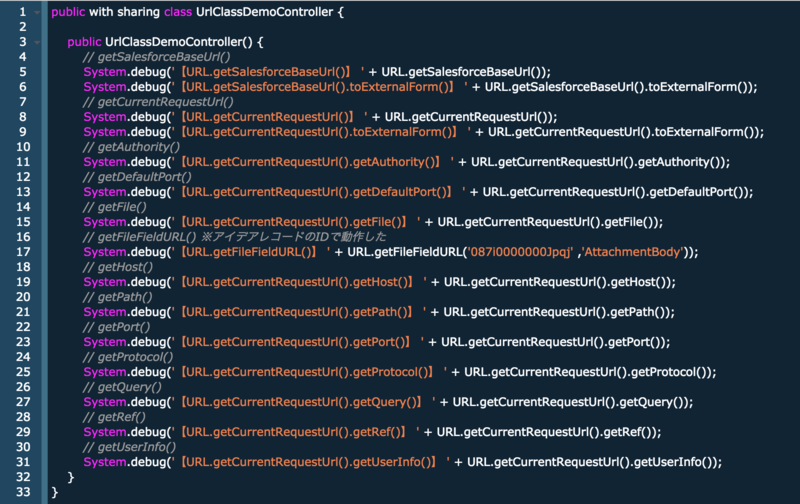Click 'URL.getCurrentRequestUrl());' on line 8
This screenshot has width=800, height=504.
click(x=471, y=117)
